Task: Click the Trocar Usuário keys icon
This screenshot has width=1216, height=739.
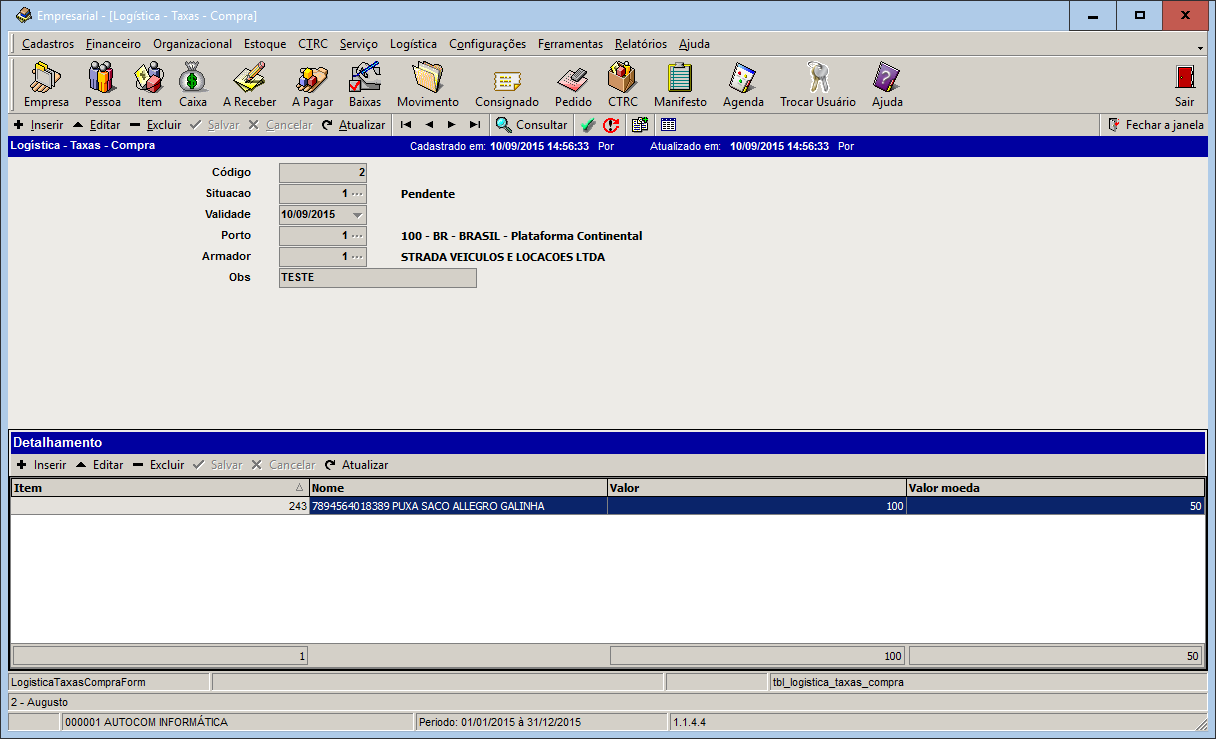Action: pyautogui.click(x=817, y=85)
